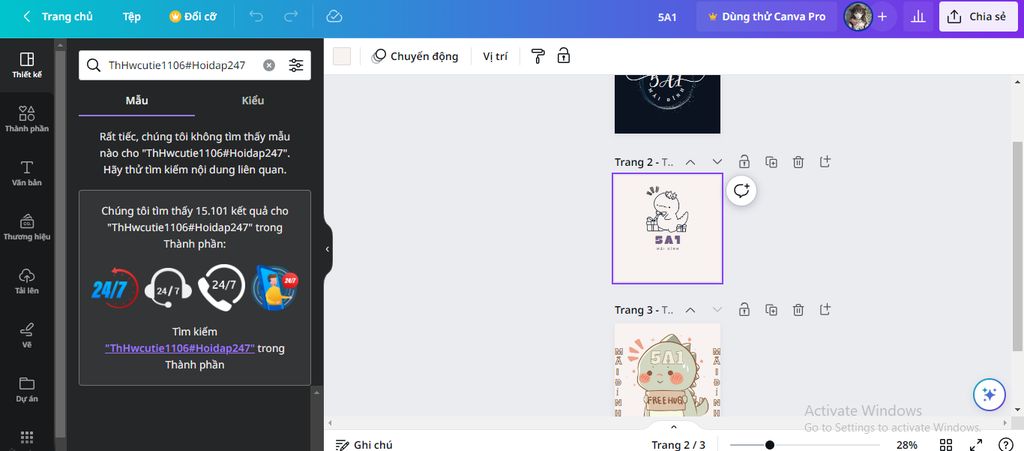
Task: Add page after Trang 2
Action: click(x=825, y=161)
